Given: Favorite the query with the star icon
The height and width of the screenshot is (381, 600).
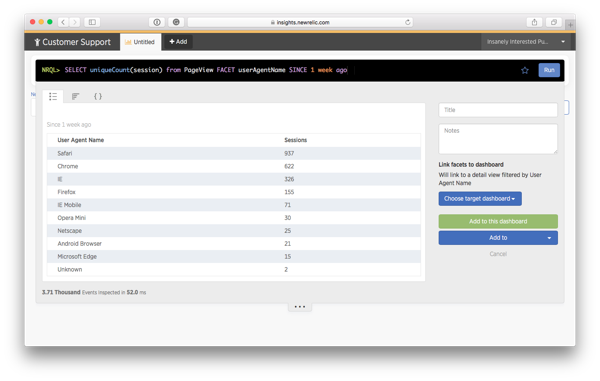Looking at the screenshot, I should pos(525,70).
